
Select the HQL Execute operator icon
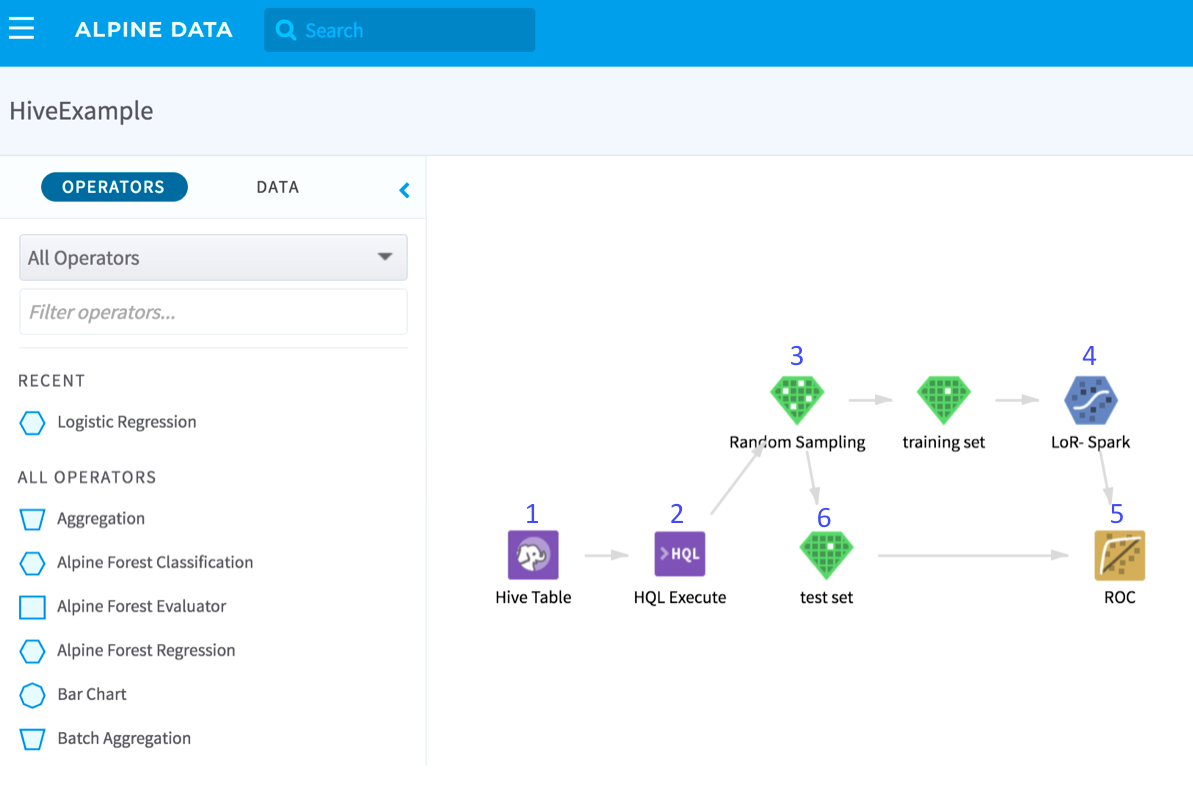click(680, 554)
